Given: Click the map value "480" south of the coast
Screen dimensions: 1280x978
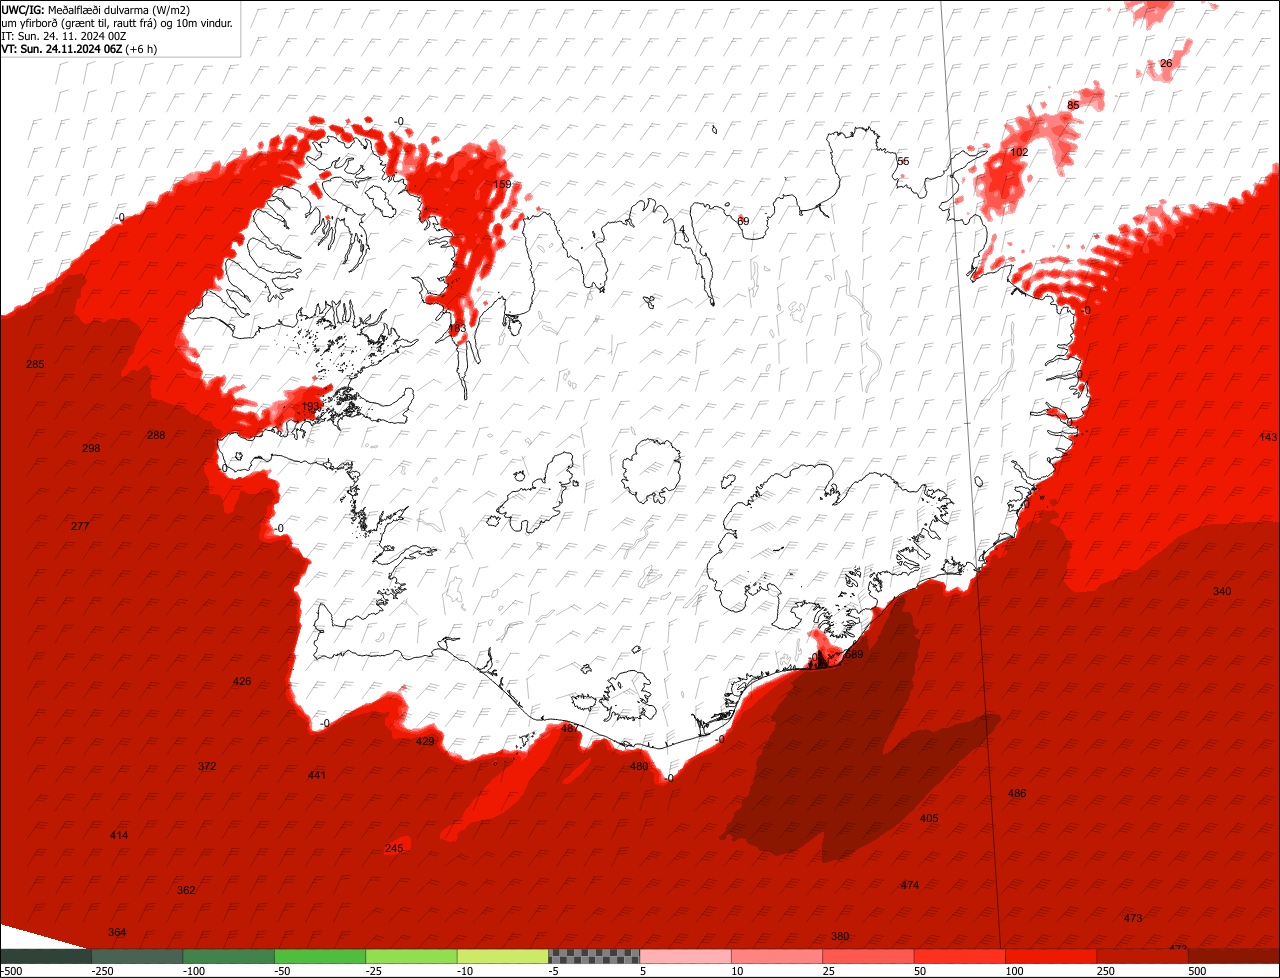Looking at the screenshot, I should coord(639,766).
